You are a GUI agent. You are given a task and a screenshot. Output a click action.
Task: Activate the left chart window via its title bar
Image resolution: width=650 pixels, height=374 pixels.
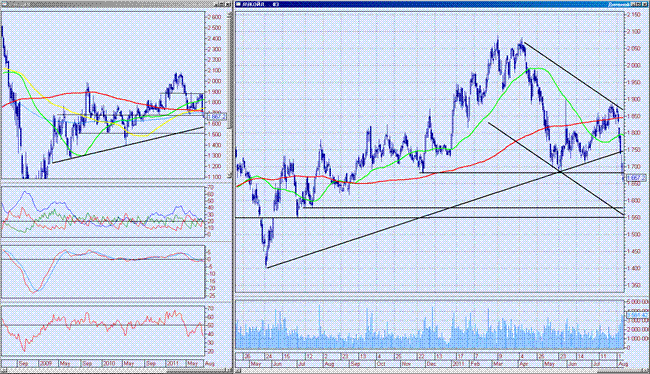point(108,4)
